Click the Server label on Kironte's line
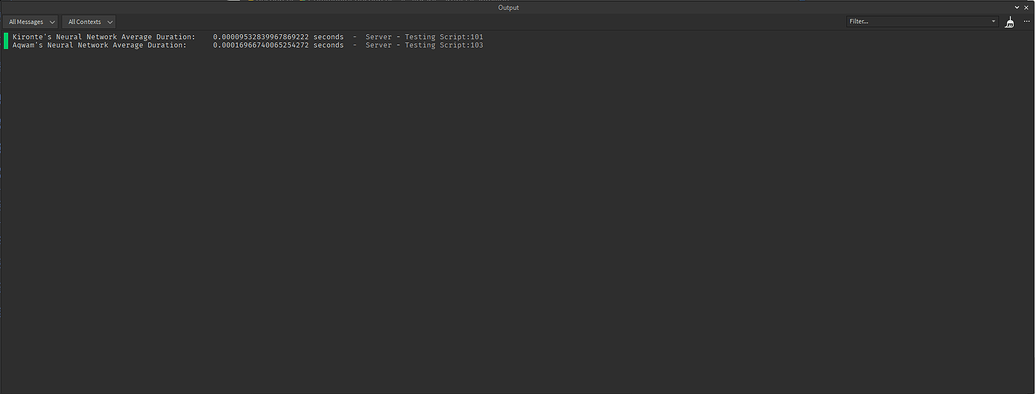 tap(379, 37)
